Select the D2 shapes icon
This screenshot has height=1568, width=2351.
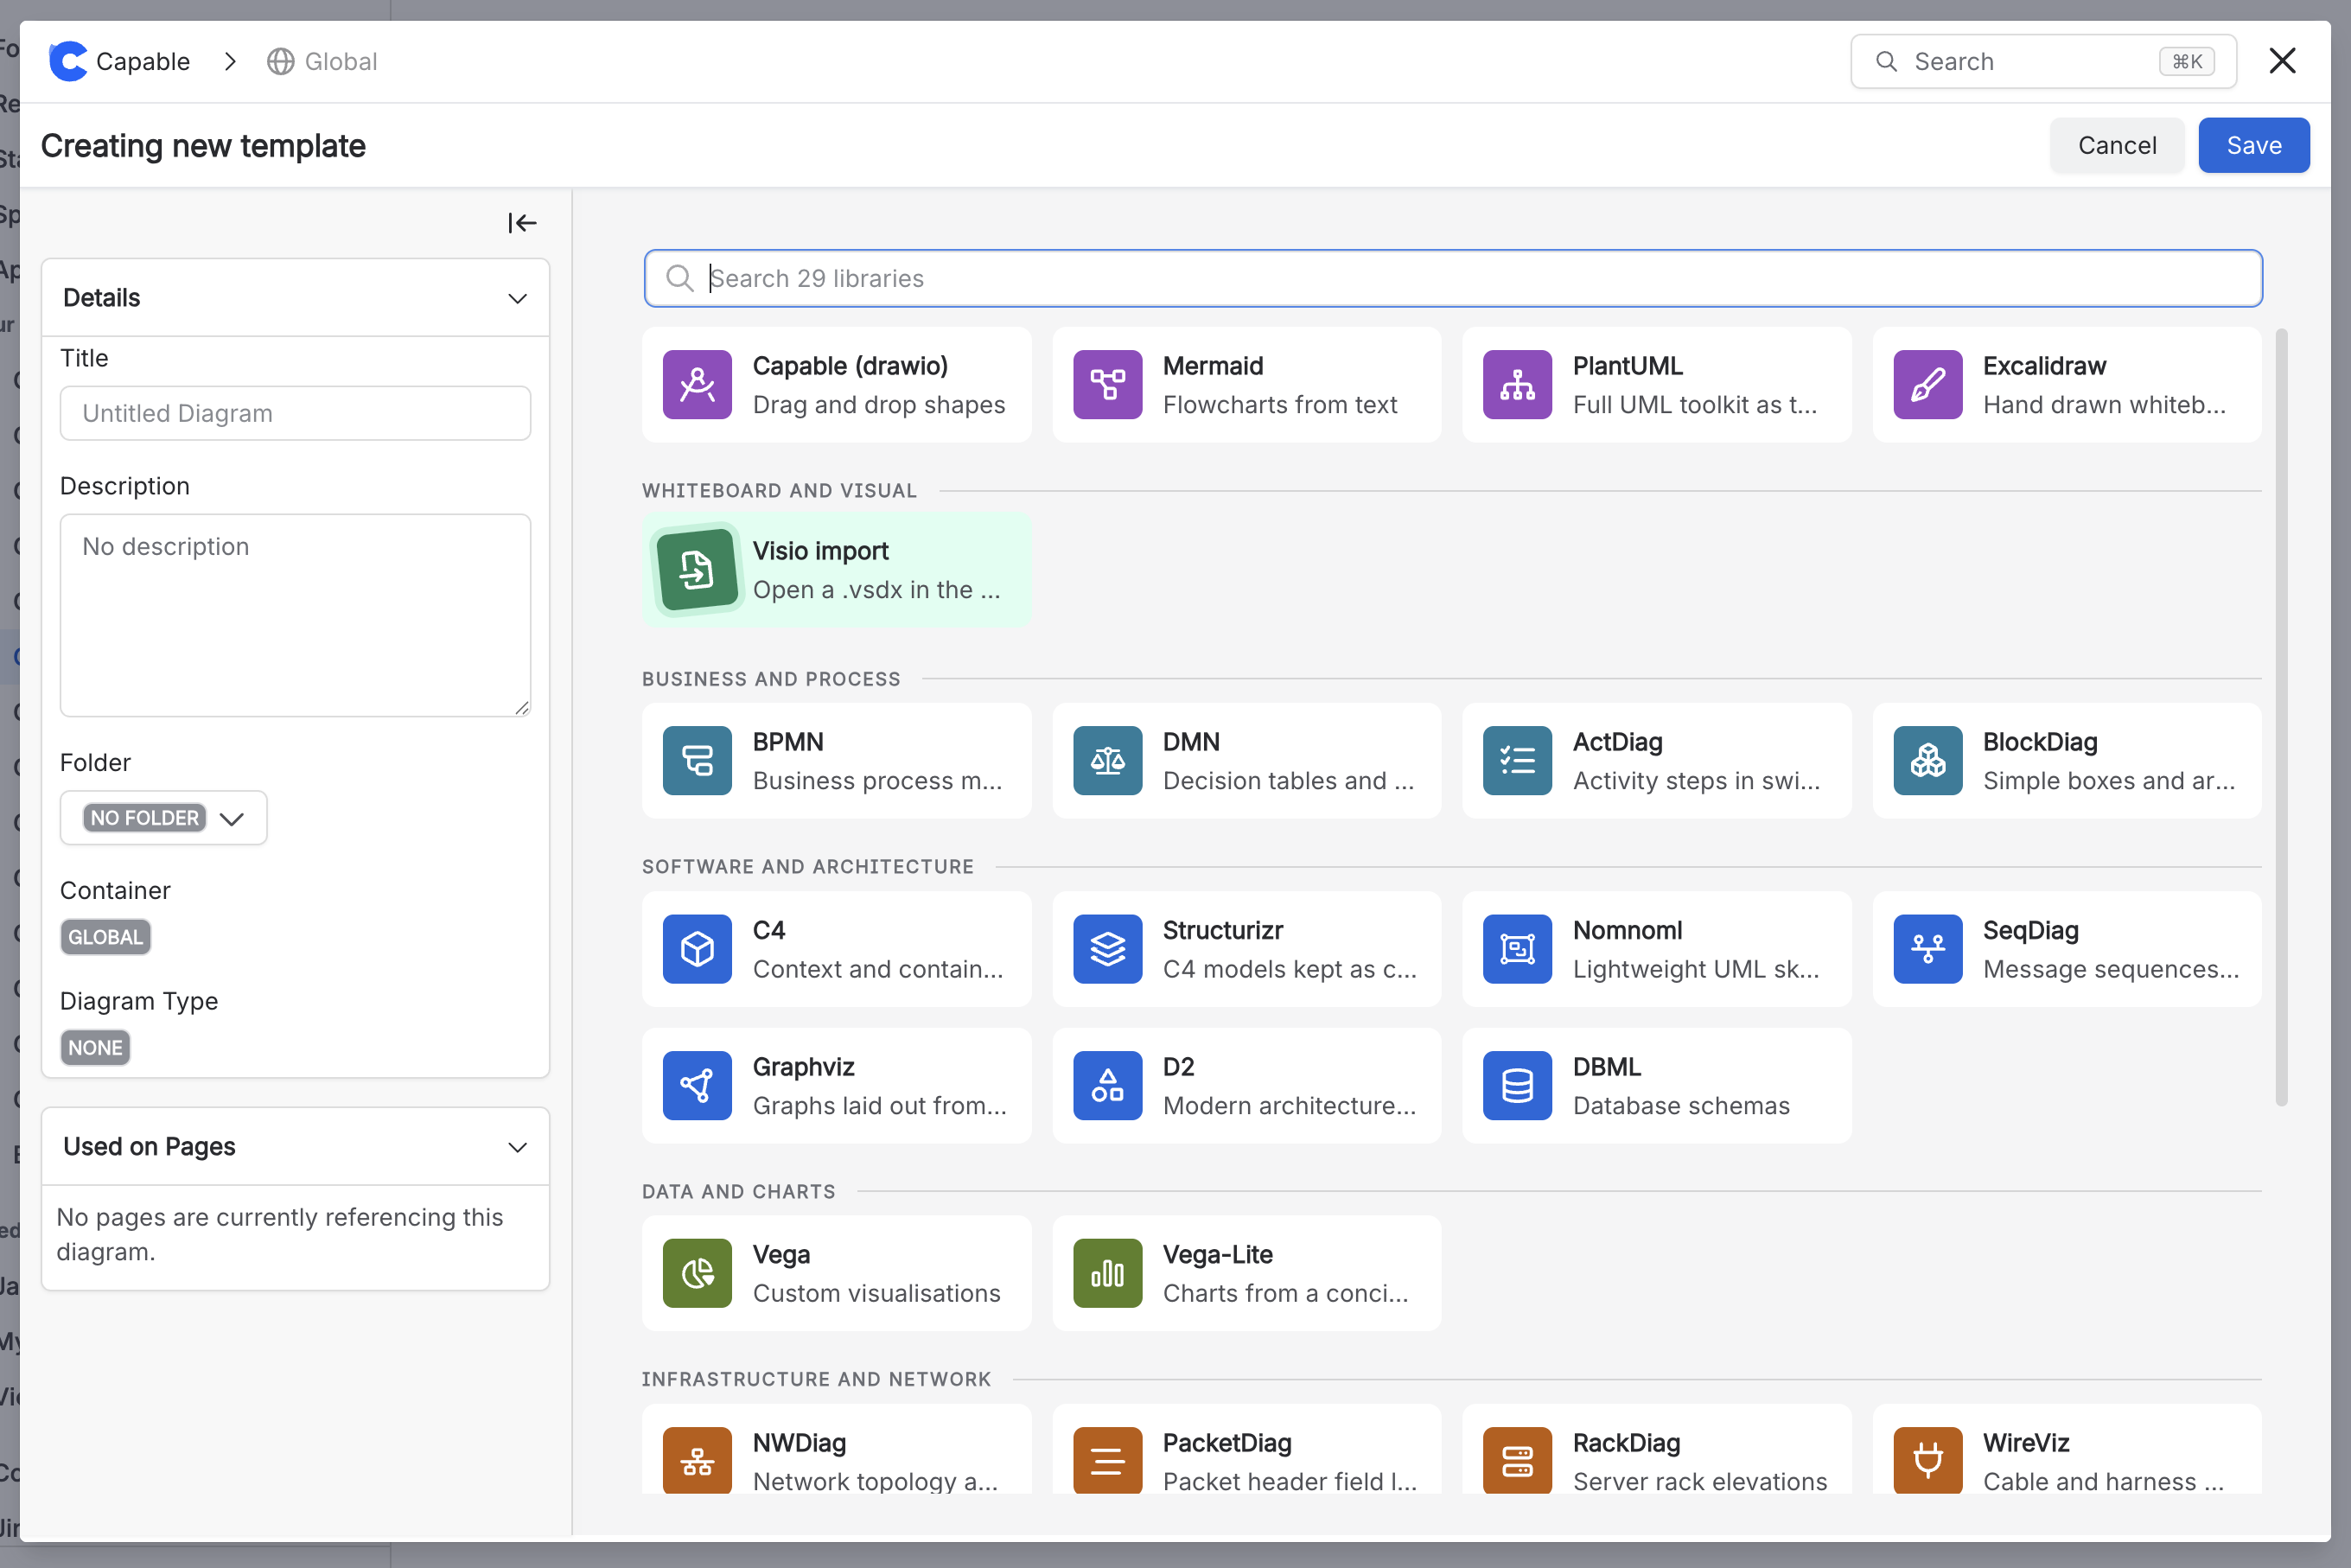coord(1107,1085)
